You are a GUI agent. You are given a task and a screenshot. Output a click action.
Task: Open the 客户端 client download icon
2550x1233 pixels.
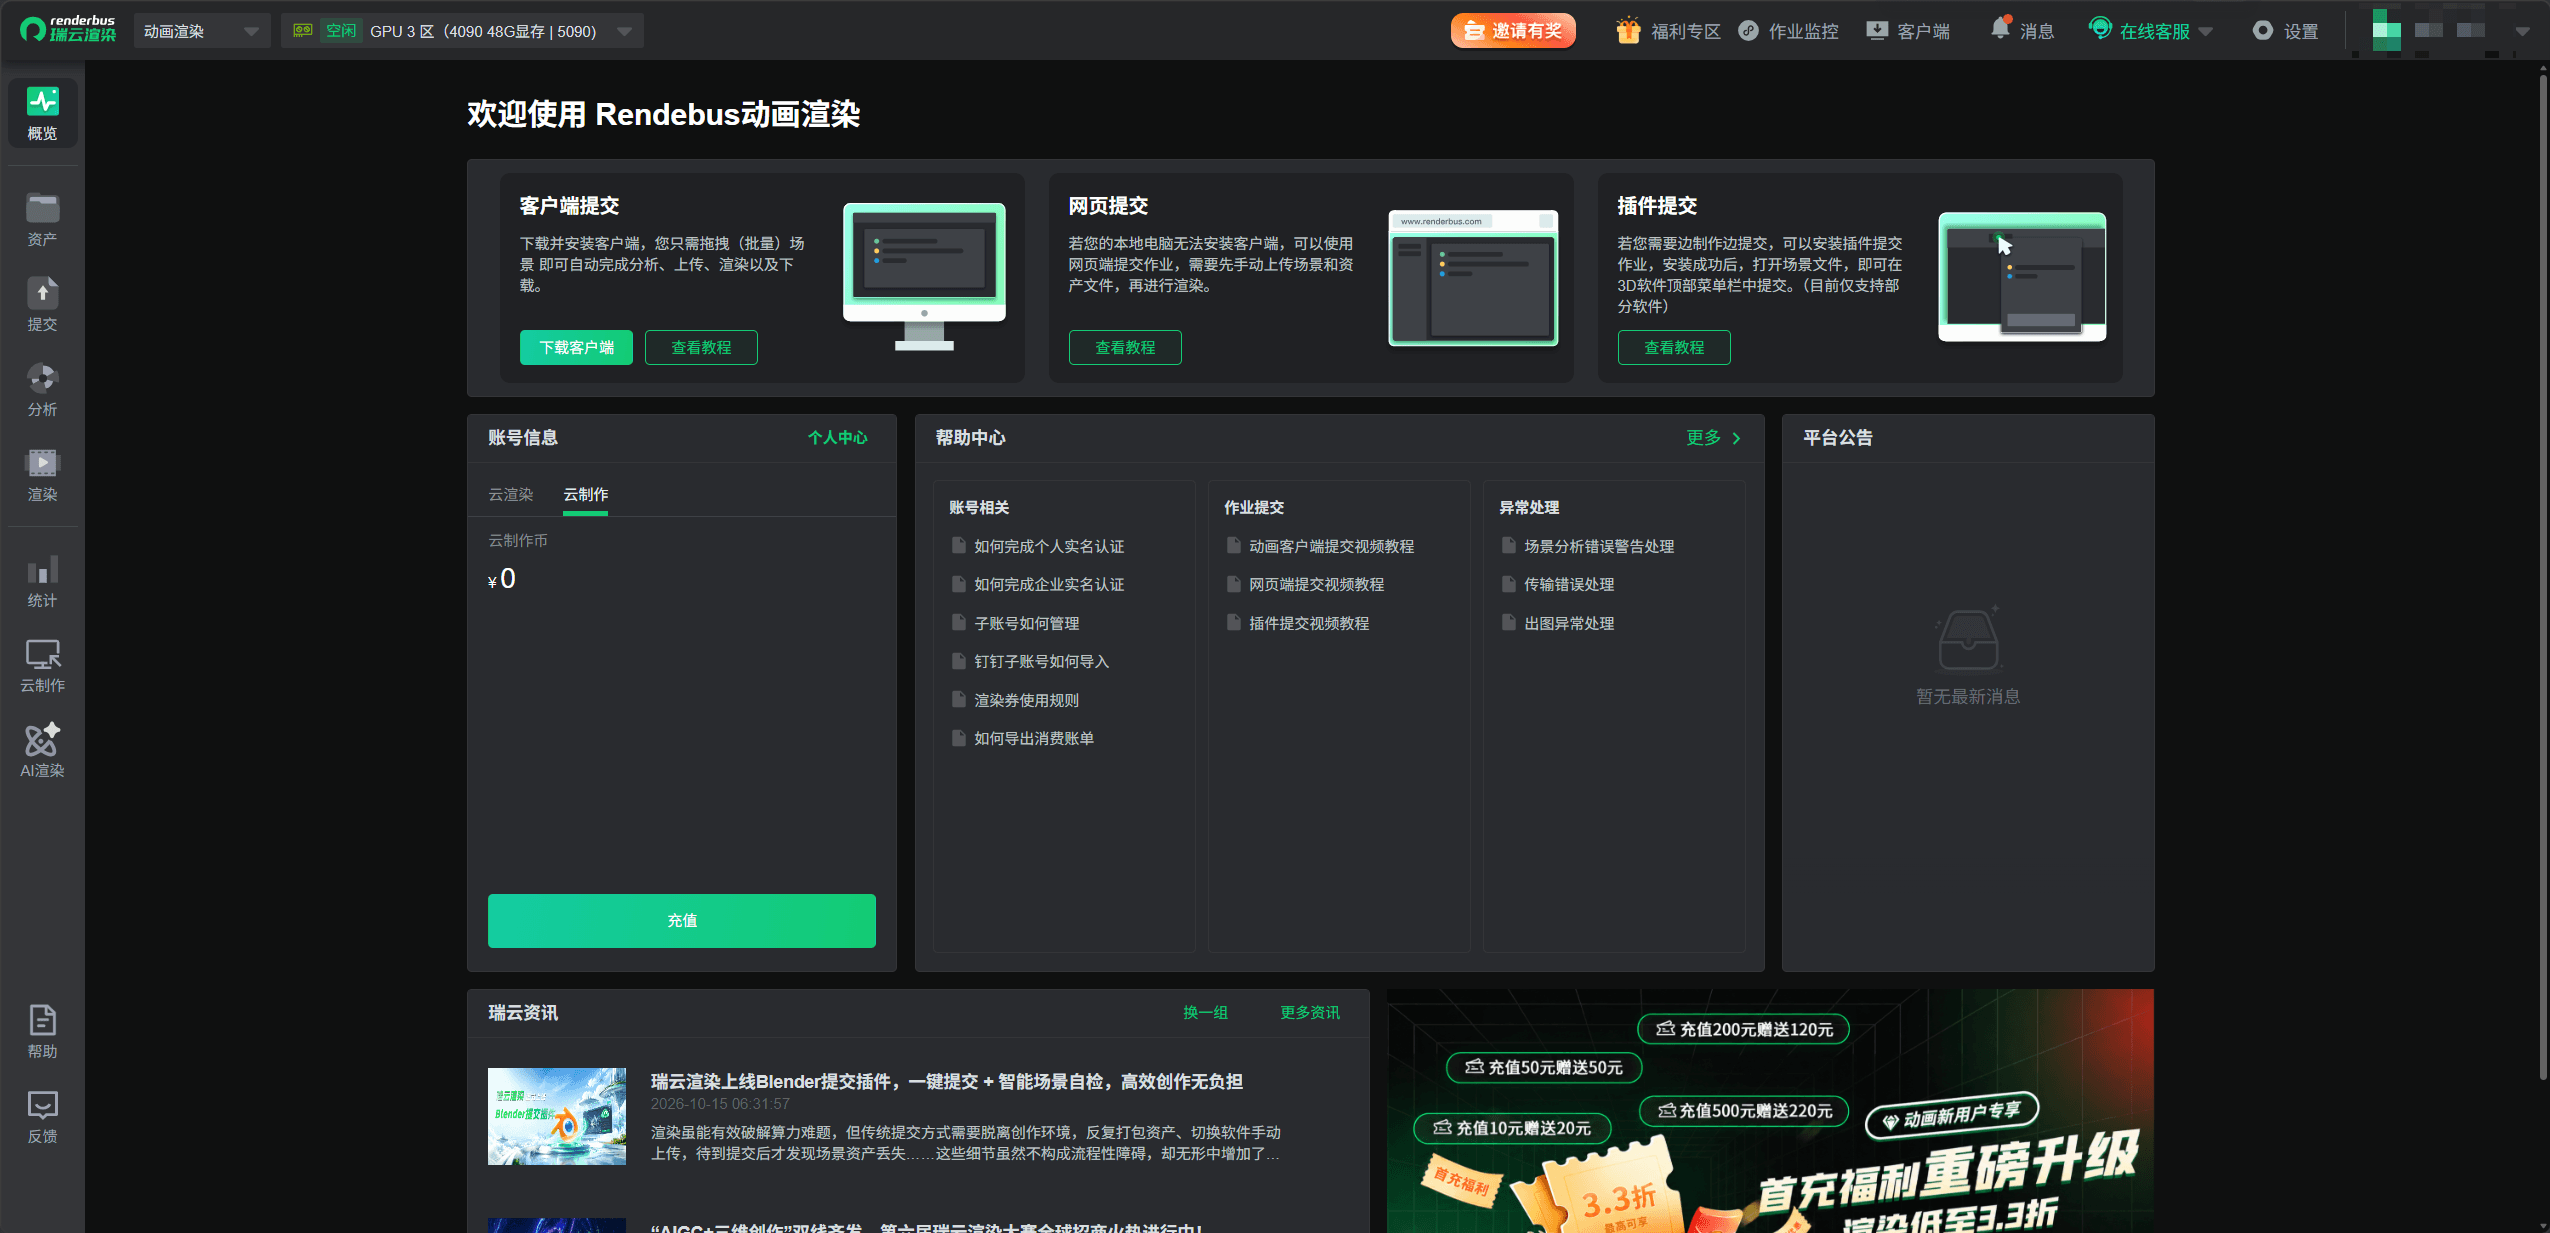tap(1908, 31)
